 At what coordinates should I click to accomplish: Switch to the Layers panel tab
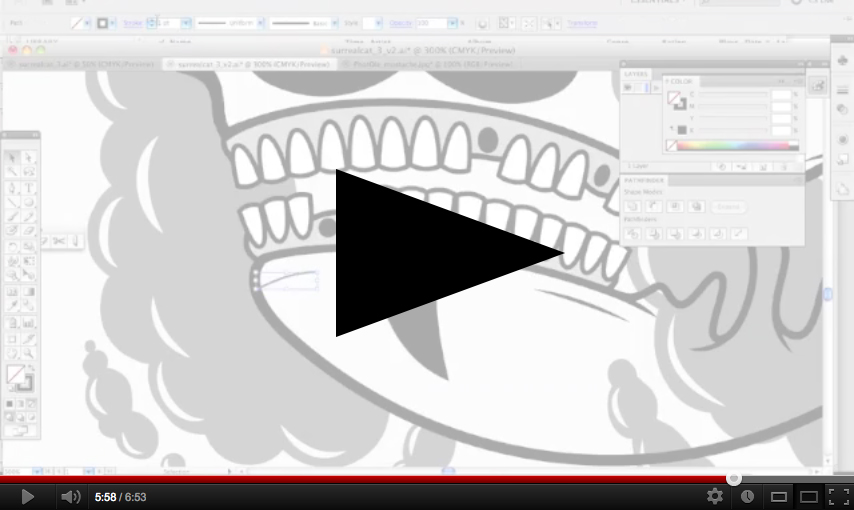[636, 74]
